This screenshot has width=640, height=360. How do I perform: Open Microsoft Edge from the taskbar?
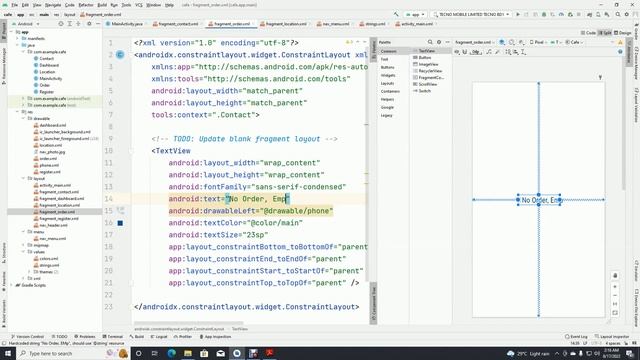click(171, 353)
